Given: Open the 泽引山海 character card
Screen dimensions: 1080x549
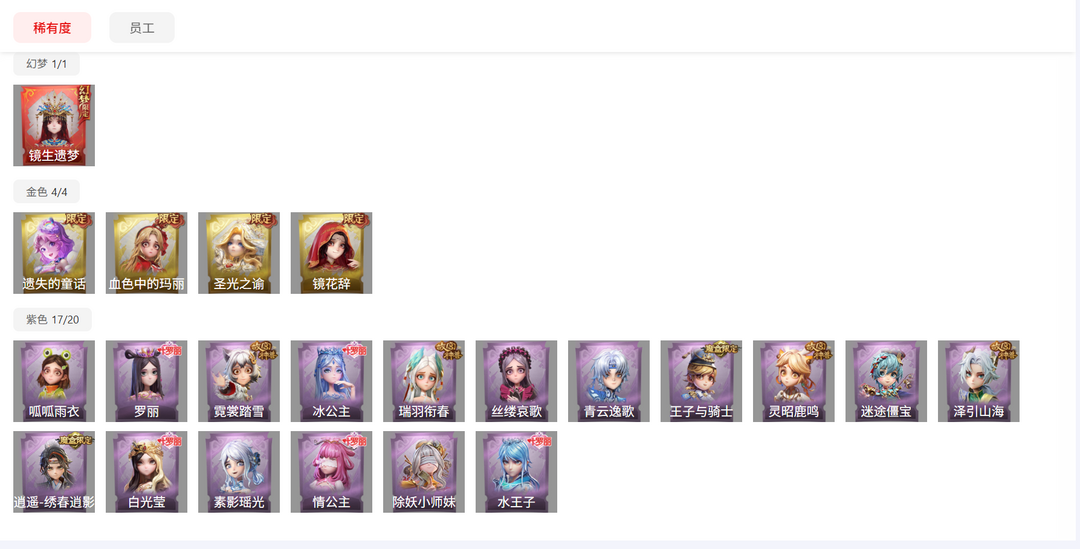Looking at the screenshot, I should pyautogui.click(x=979, y=381).
